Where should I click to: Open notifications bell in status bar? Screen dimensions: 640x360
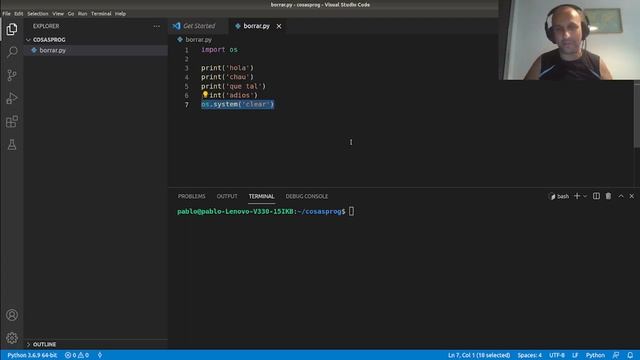coord(630,355)
